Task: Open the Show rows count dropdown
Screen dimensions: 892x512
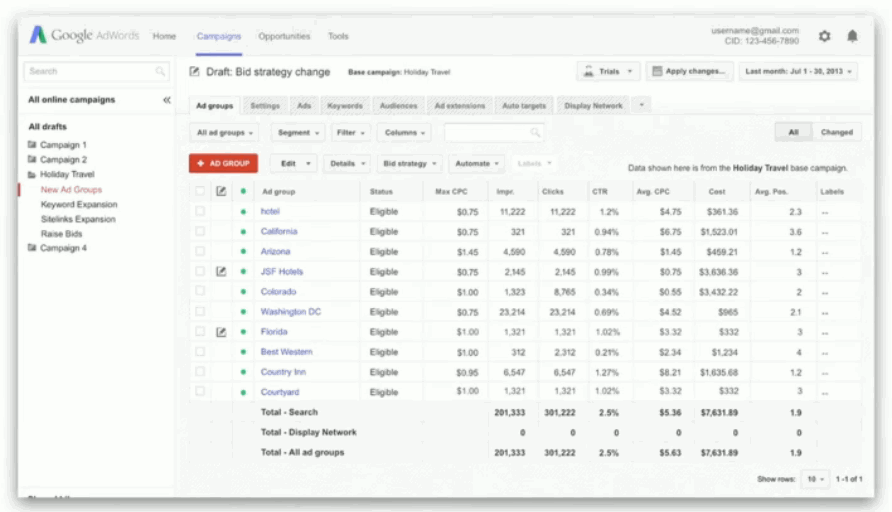Action: tap(815, 479)
